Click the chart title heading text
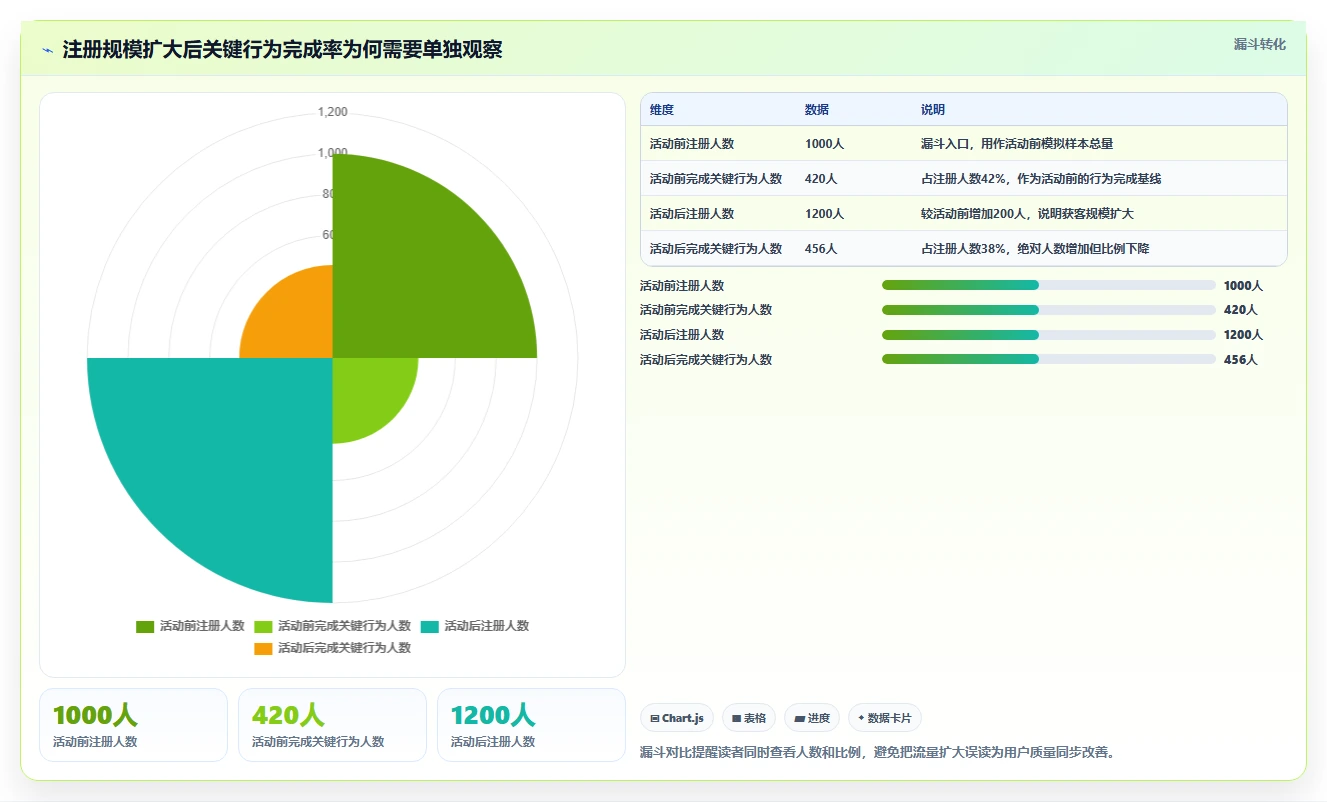Screen dimensions: 1327x802 [283, 50]
